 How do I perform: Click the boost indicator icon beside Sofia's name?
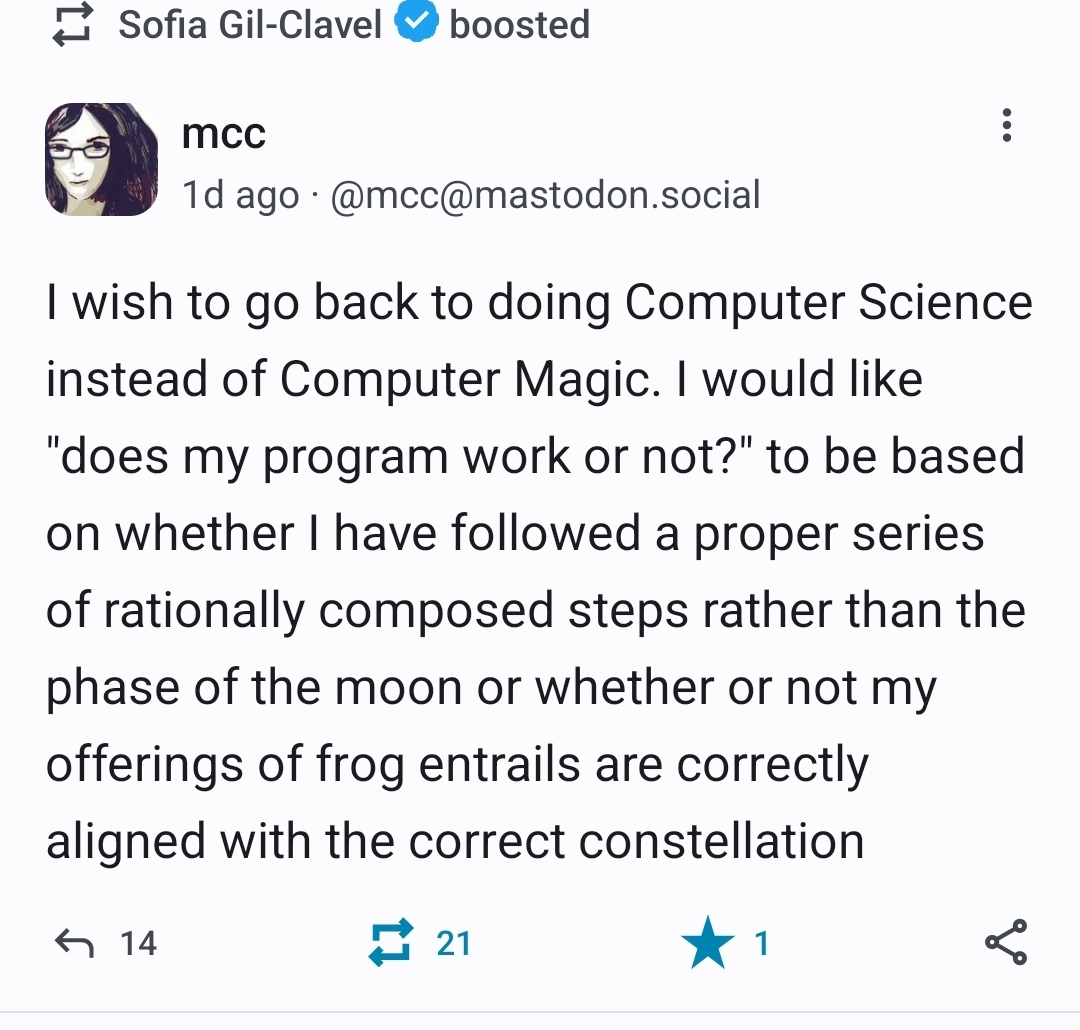[x=71, y=25]
